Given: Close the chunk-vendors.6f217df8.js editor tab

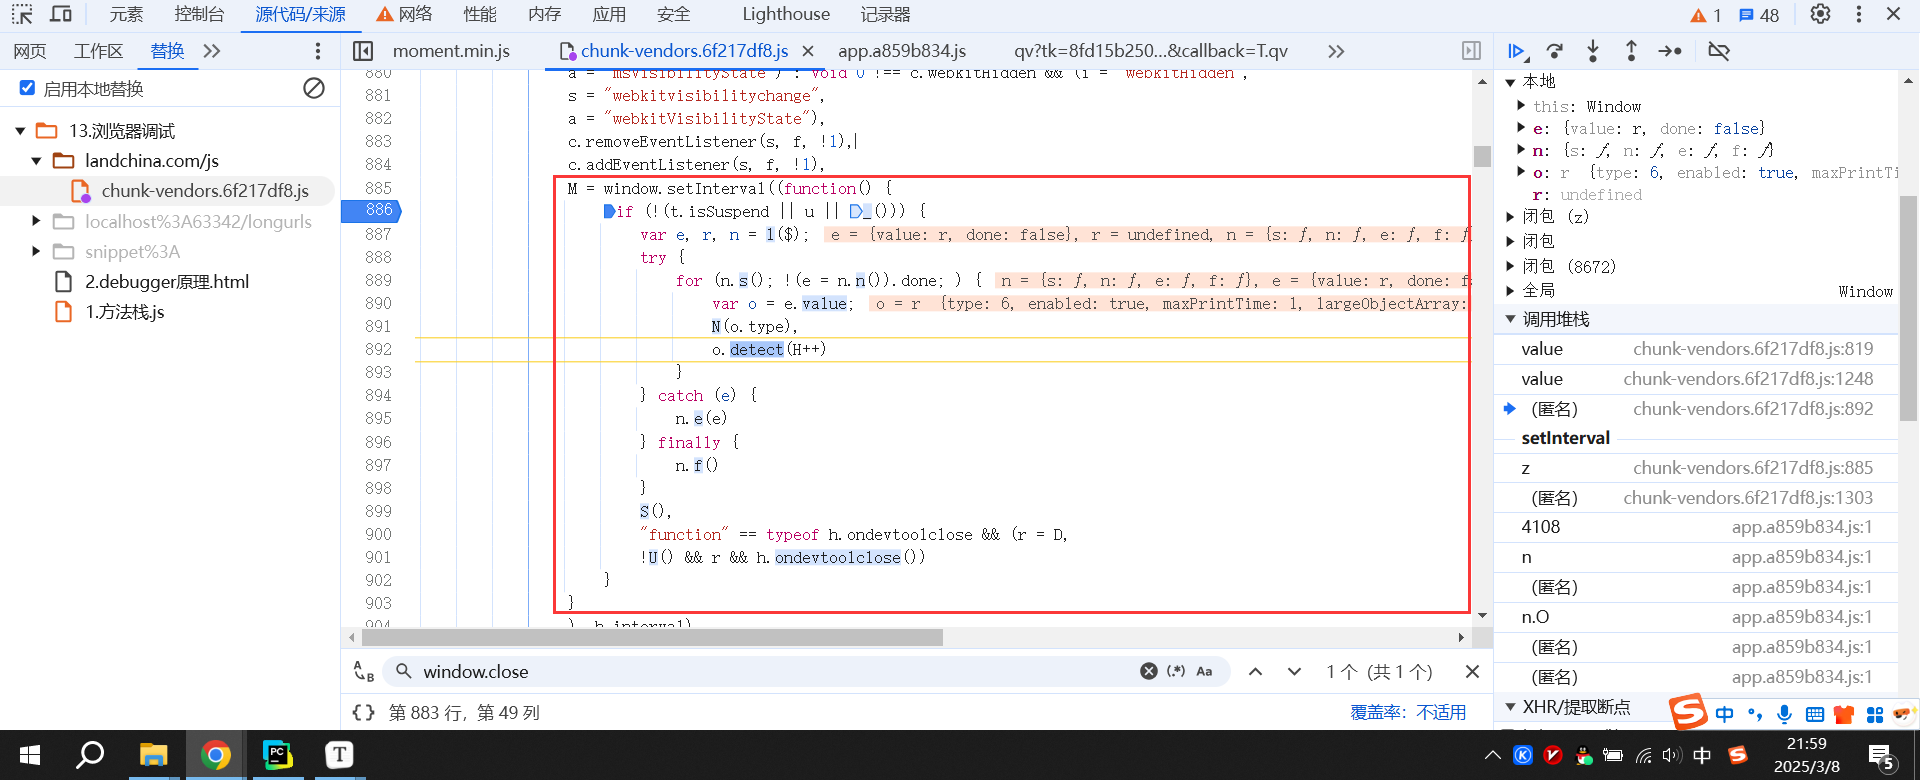Looking at the screenshot, I should (808, 51).
